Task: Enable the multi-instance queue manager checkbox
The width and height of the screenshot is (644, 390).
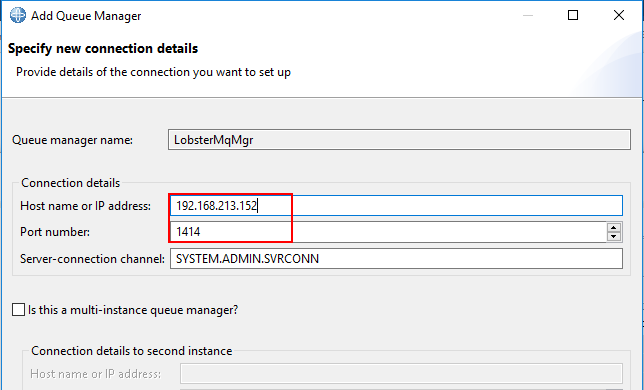Action: tap(18, 310)
